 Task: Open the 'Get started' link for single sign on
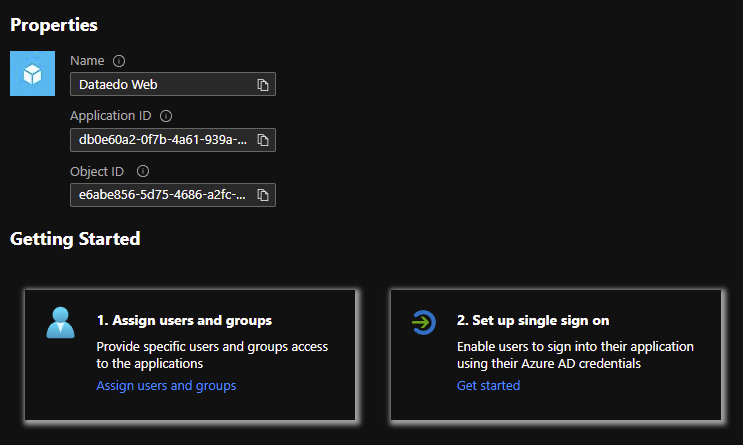(x=488, y=385)
